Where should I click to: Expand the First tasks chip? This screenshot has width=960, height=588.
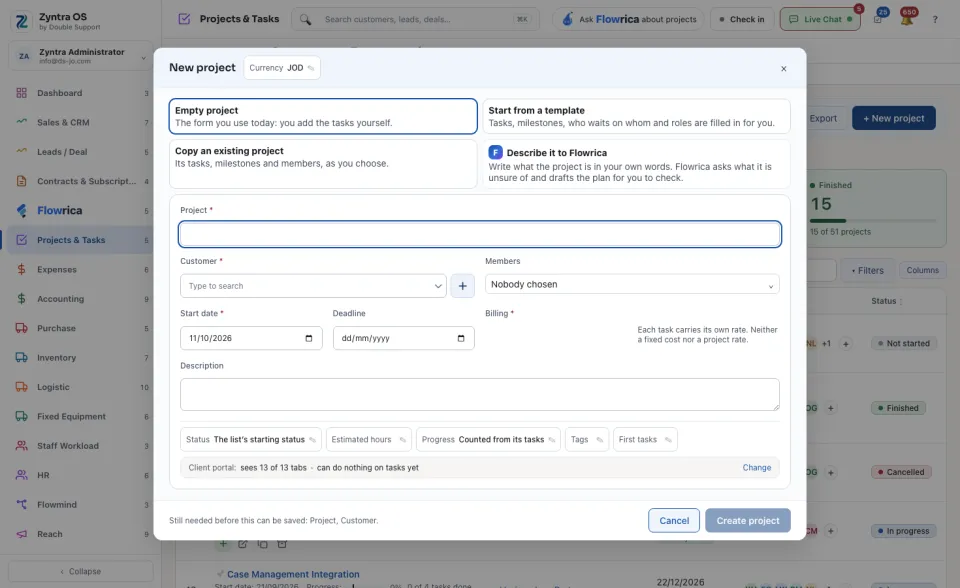pos(645,440)
